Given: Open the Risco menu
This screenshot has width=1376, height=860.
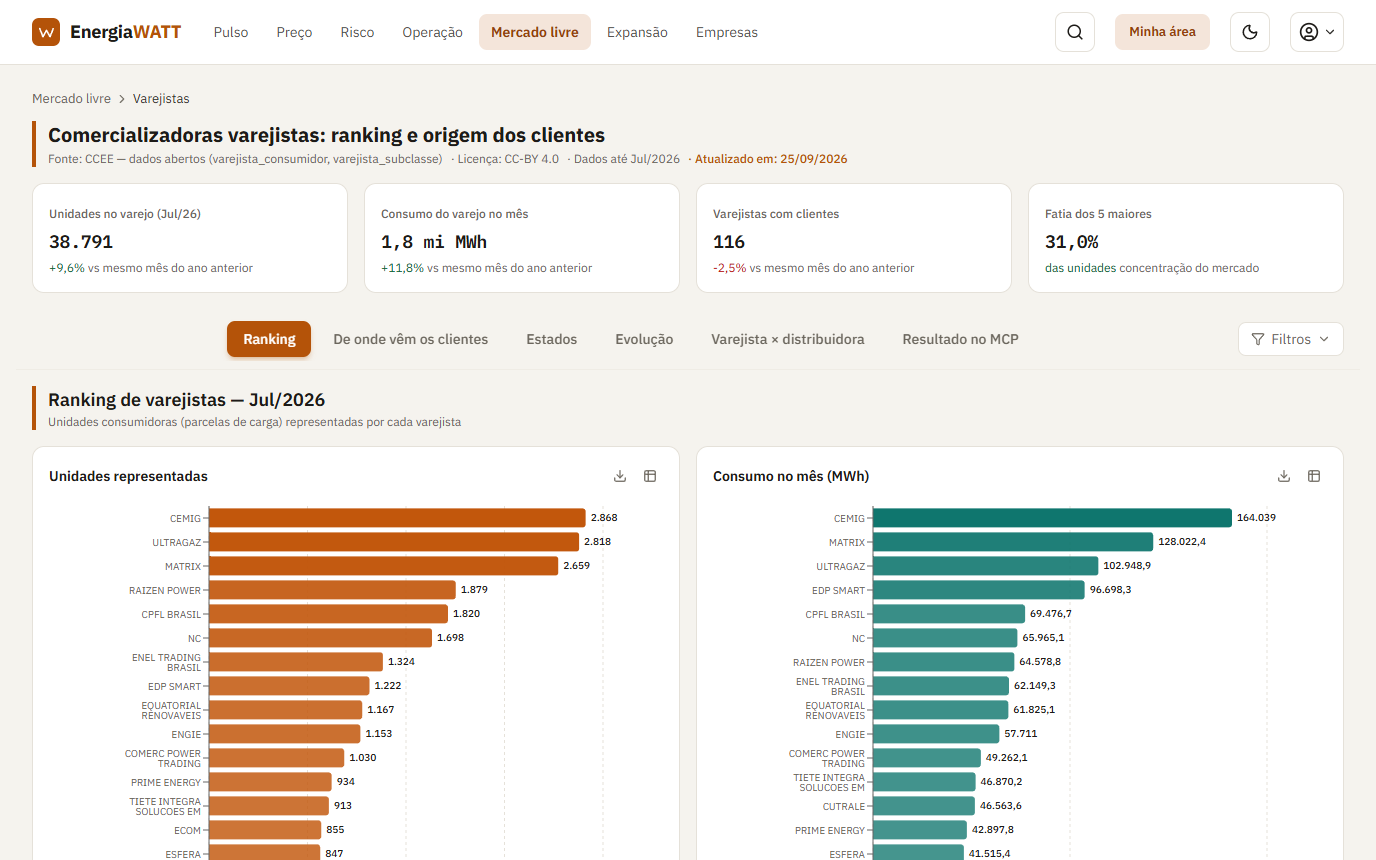Looking at the screenshot, I should (357, 32).
